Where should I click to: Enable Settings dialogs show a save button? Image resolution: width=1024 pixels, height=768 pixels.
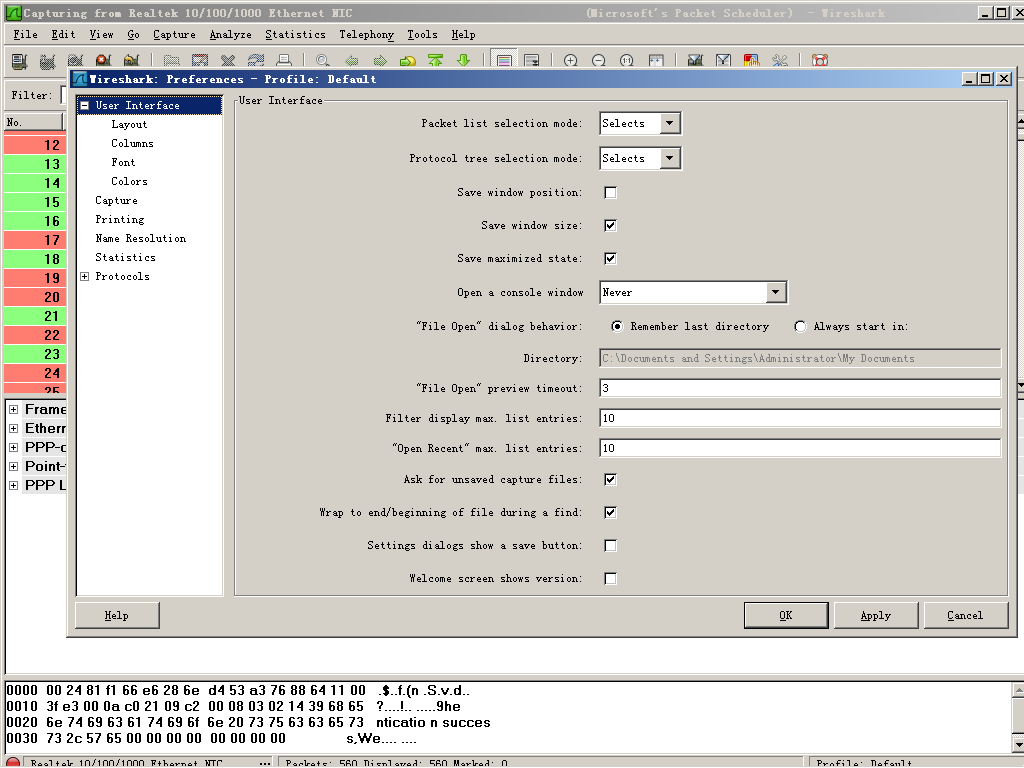[611, 545]
